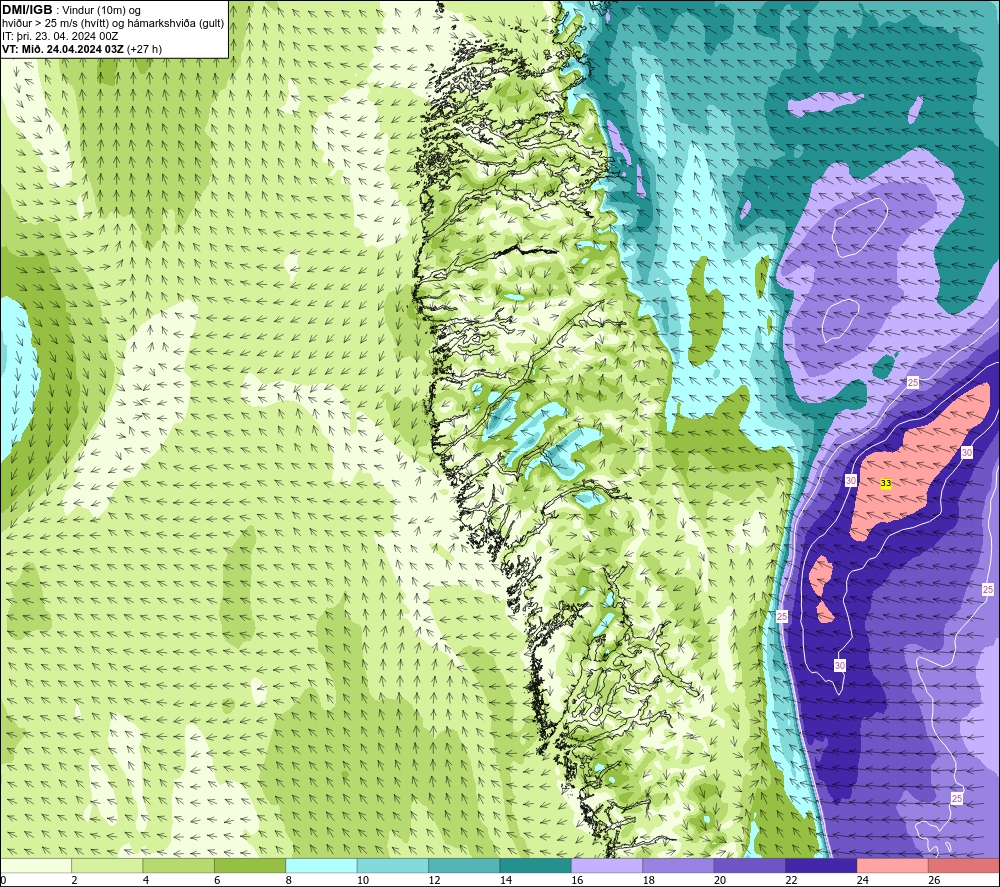This screenshot has width=1000, height=887.
Task: Pick the light lavender 16–18 scale swatch
Action: point(607,865)
